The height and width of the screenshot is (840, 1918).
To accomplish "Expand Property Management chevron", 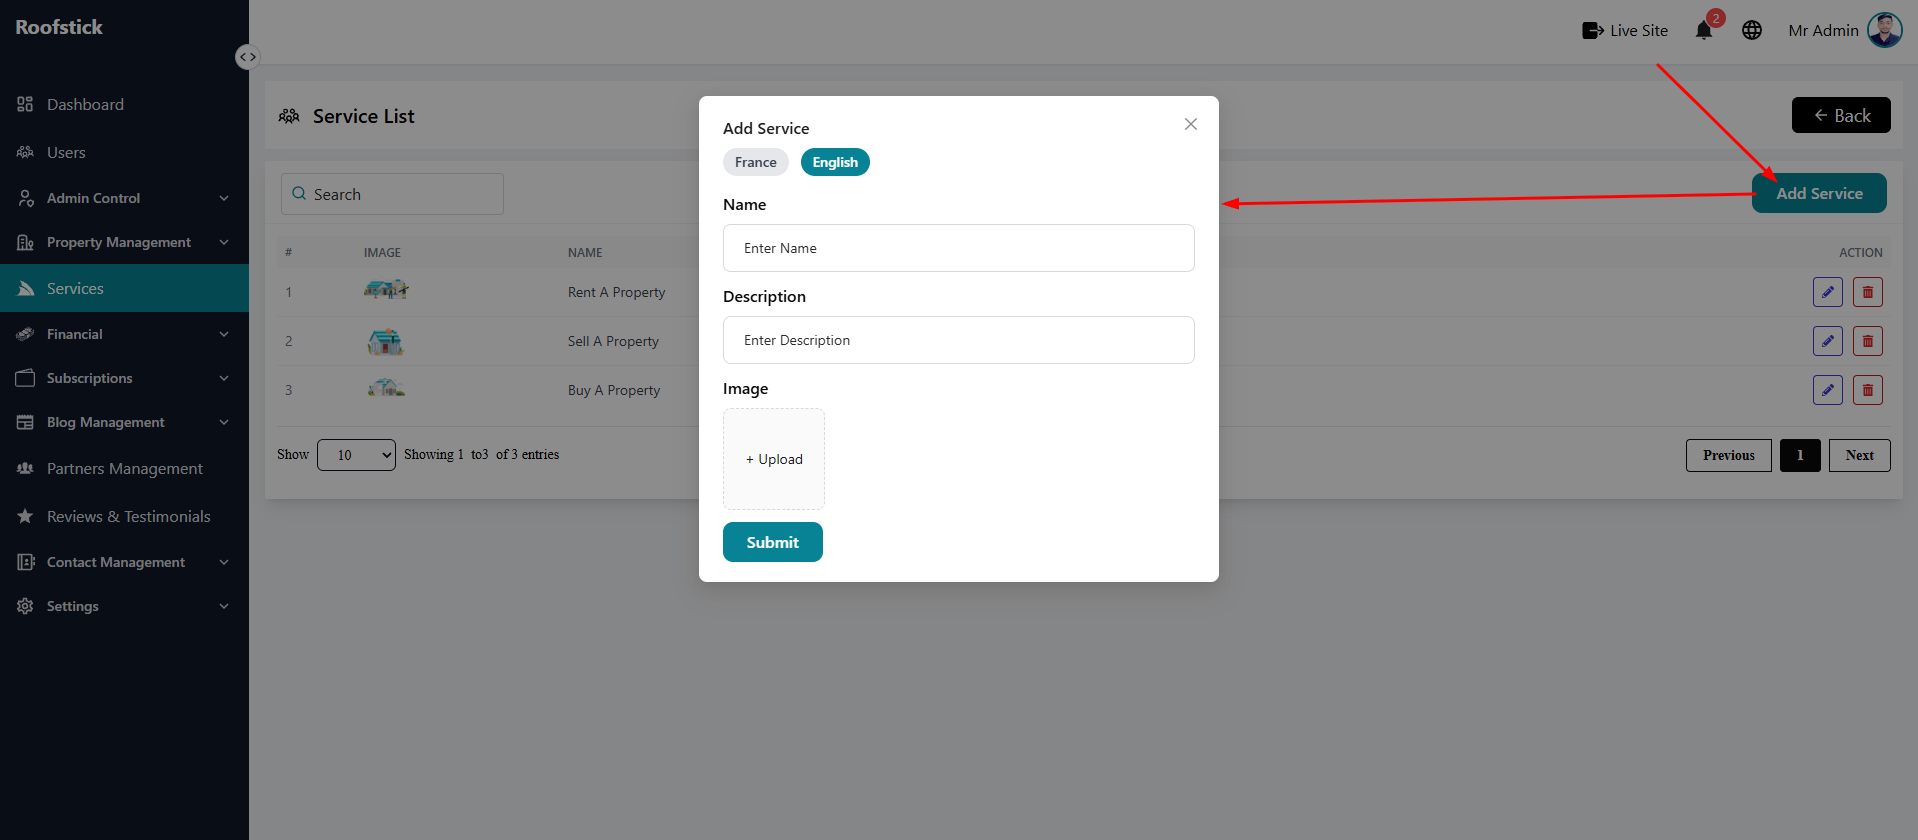I will [x=224, y=242].
